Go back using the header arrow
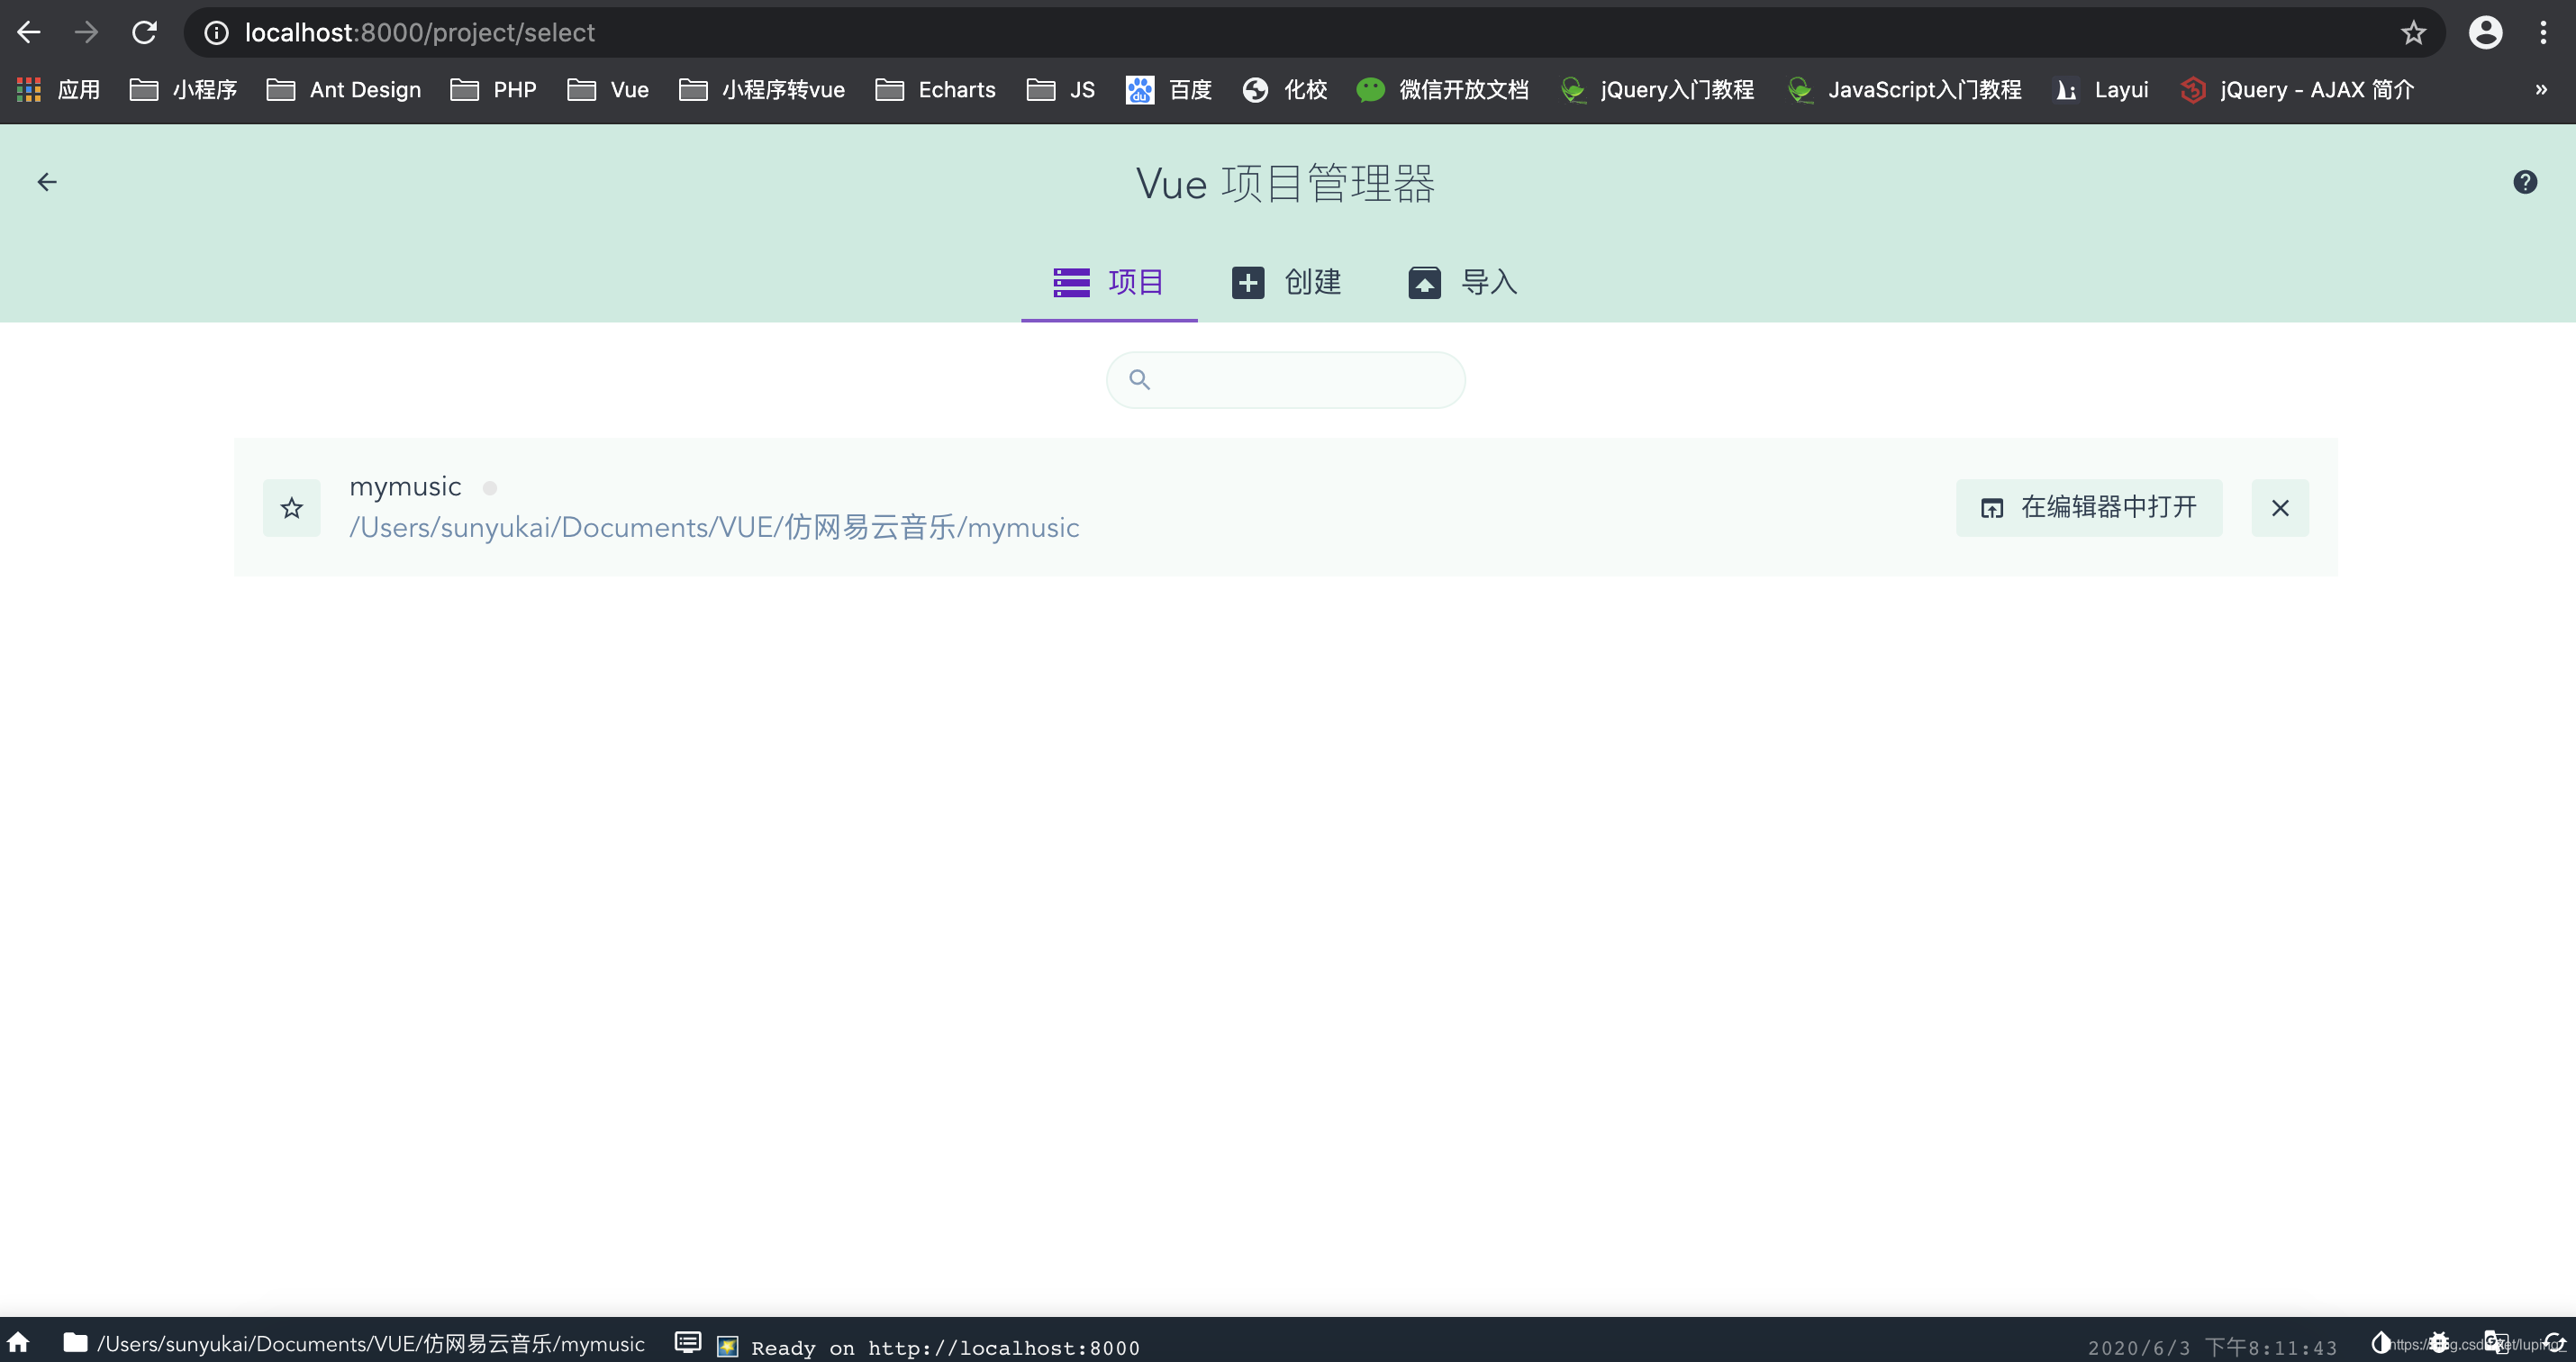The image size is (2576, 1362). [47, 182]
